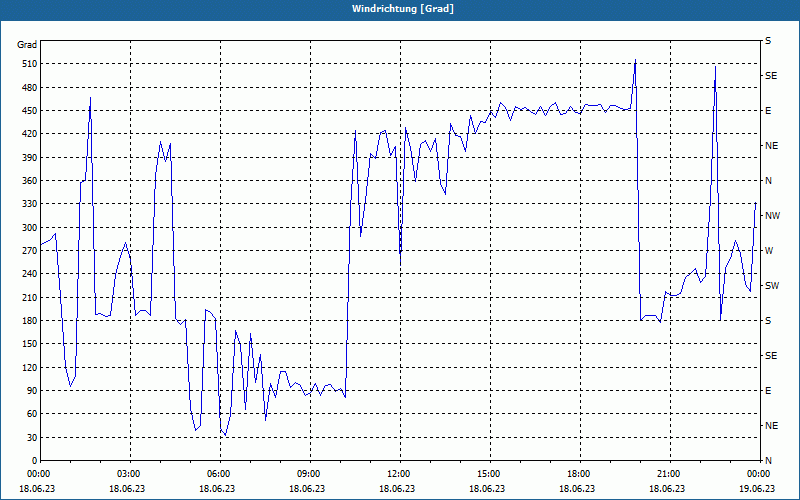Click the 18.06.23 date under 21:00
Image resolution: width=800 pixels, height=500 pixels.
(x=667, y=488)
